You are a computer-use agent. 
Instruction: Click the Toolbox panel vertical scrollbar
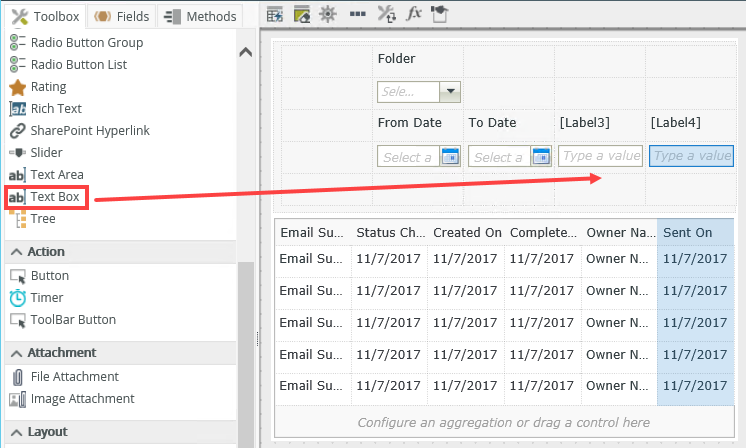(x=245, y=354)
